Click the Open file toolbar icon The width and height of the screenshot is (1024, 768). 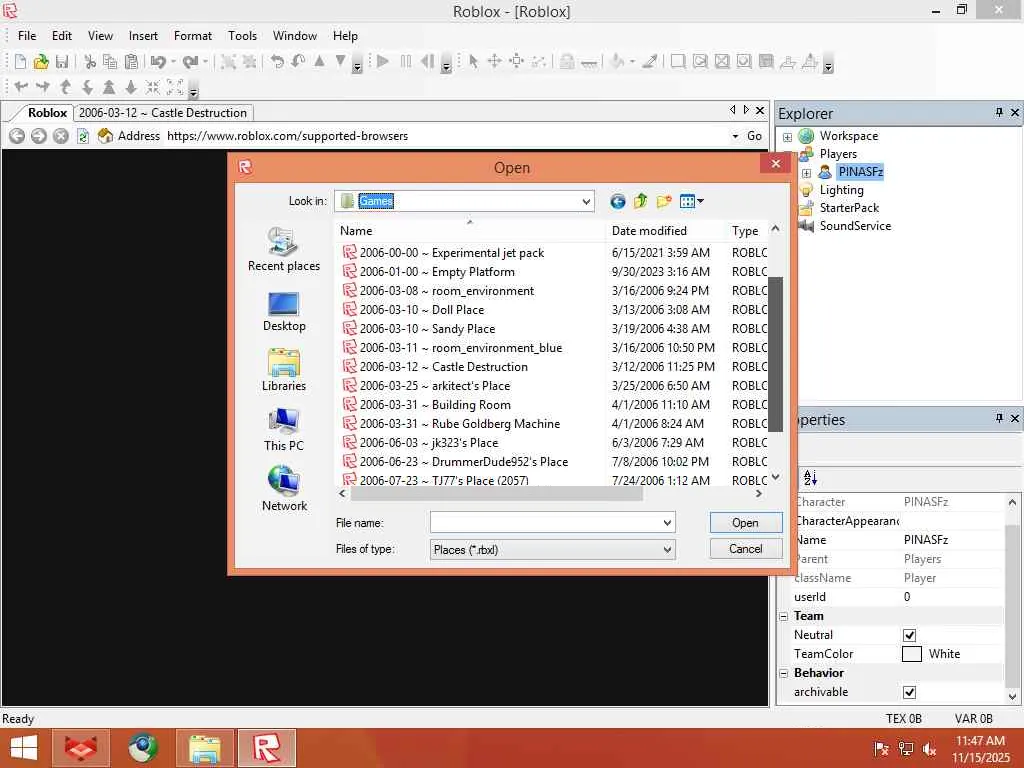41,62
